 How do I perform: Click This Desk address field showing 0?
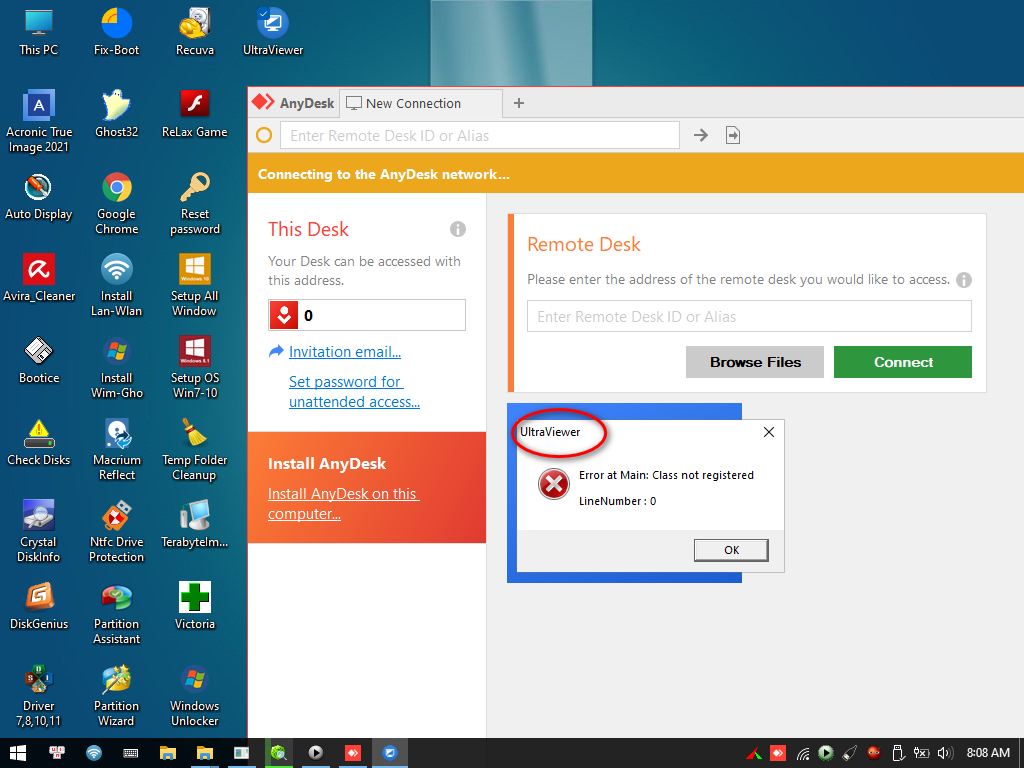367,315
